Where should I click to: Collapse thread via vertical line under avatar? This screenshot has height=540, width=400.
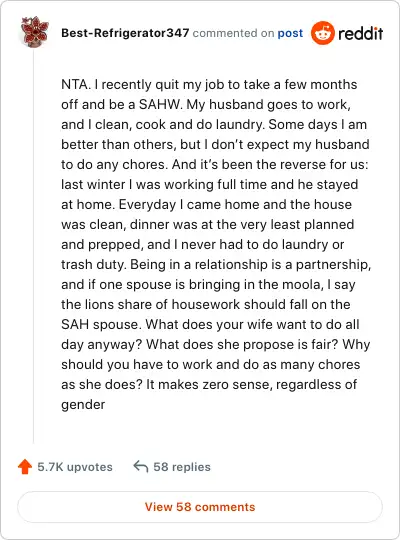33,246
